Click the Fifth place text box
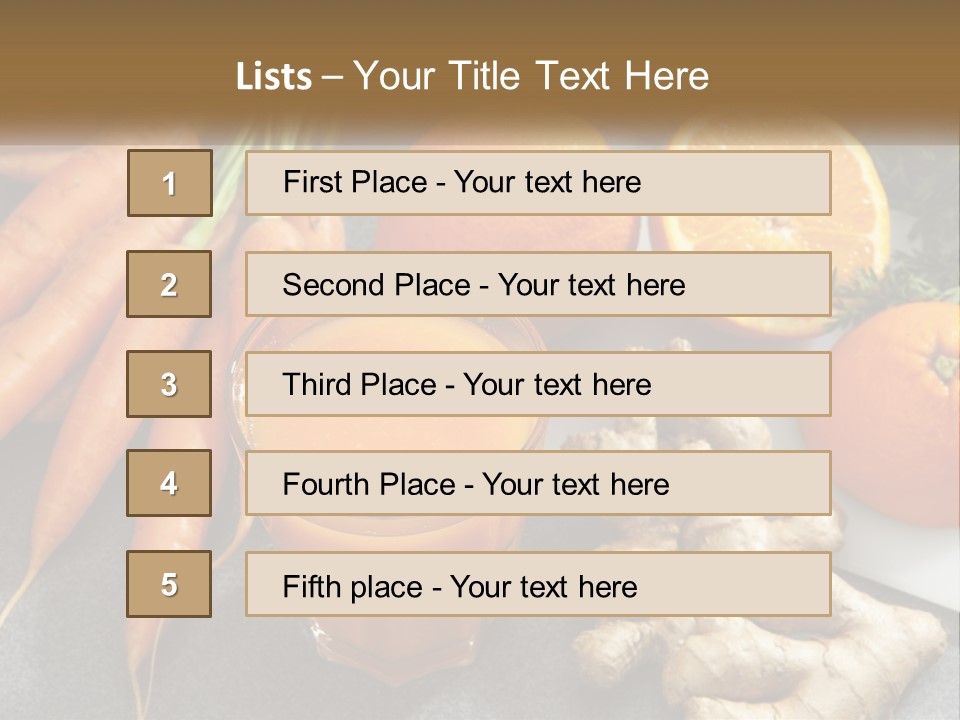The image size is (960, 720). pyautogui.click(x=538, y=584)
